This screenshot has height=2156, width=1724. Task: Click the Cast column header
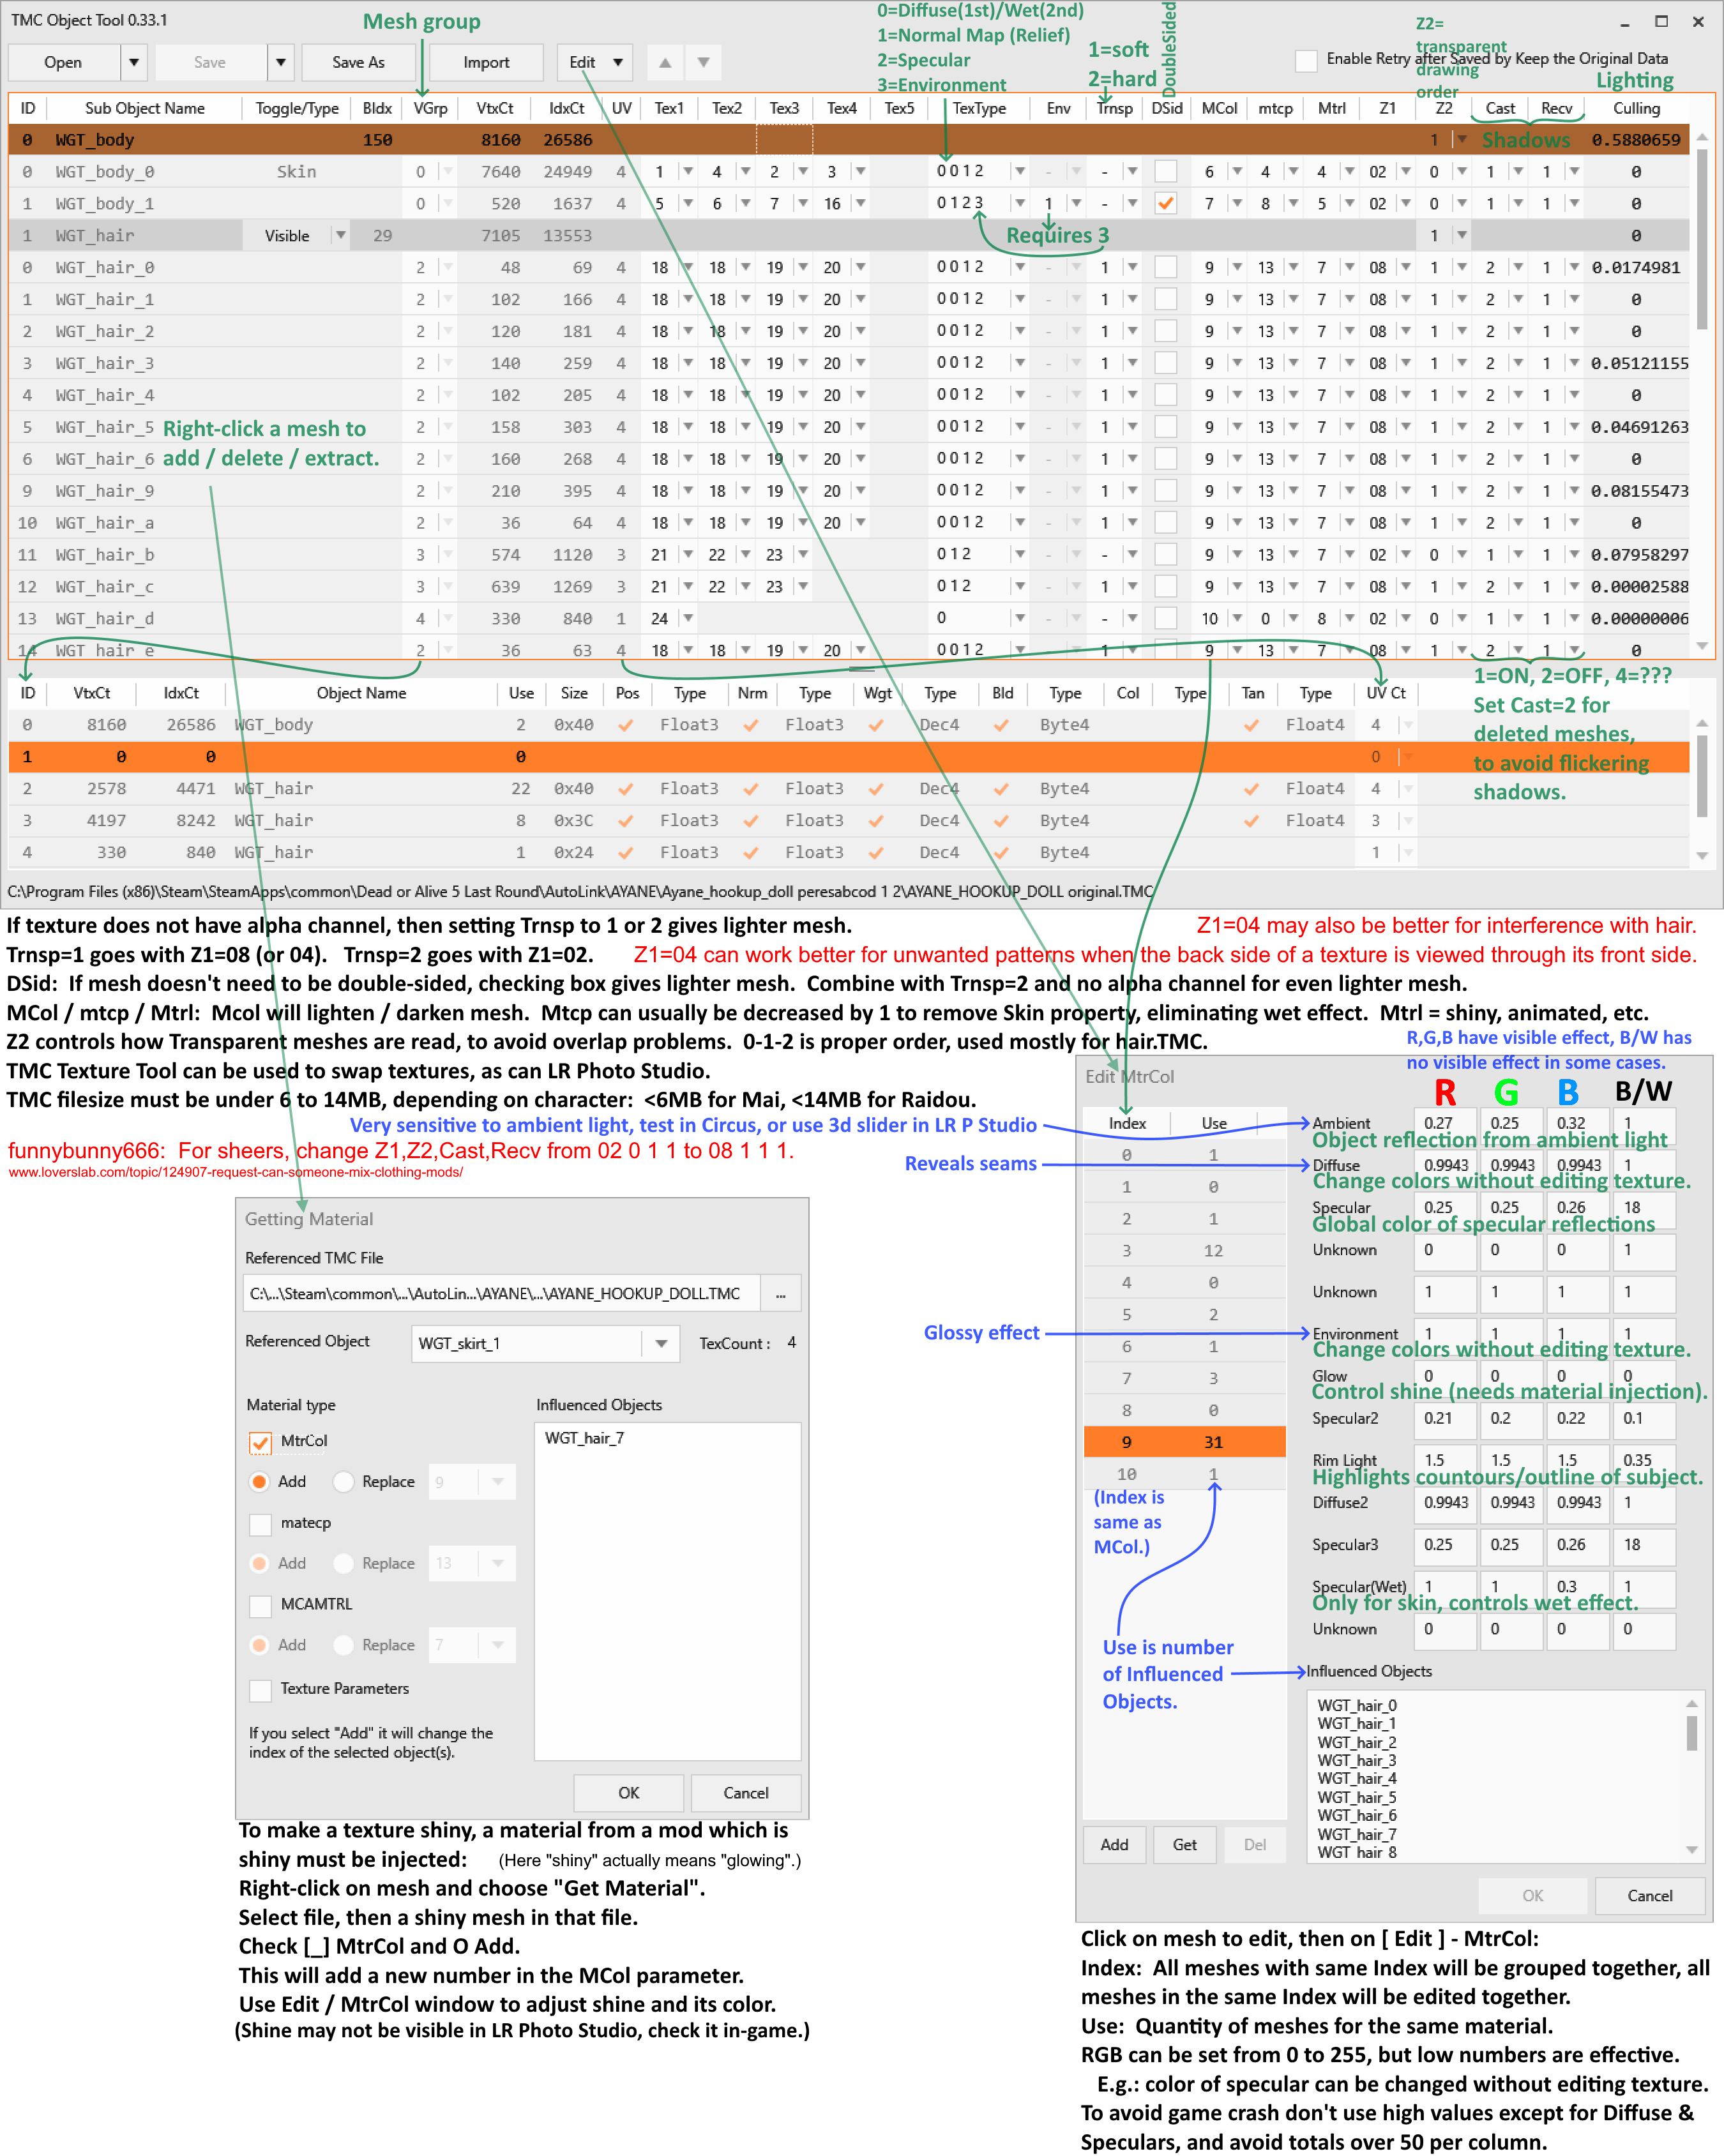click(x=1499, y=108)
